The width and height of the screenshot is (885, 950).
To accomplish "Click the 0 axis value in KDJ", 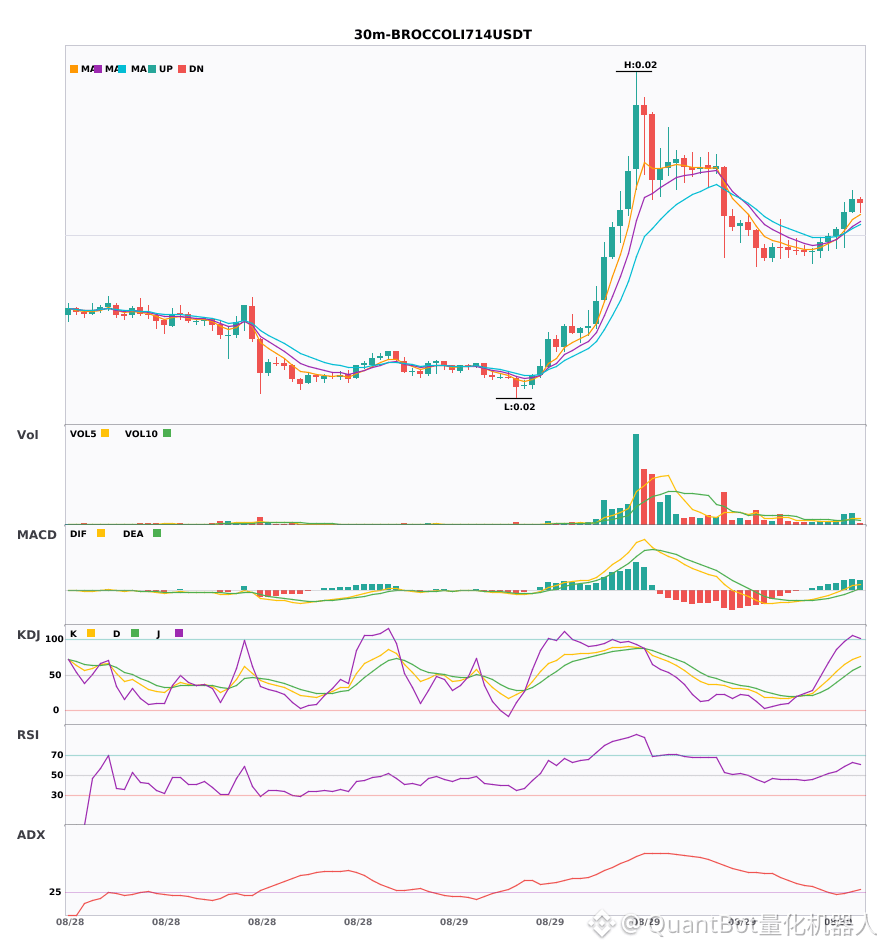I will 56,710.
